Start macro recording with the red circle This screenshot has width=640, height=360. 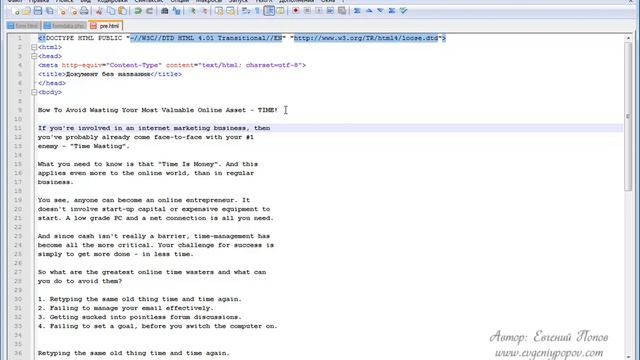(x=296, y=11)
